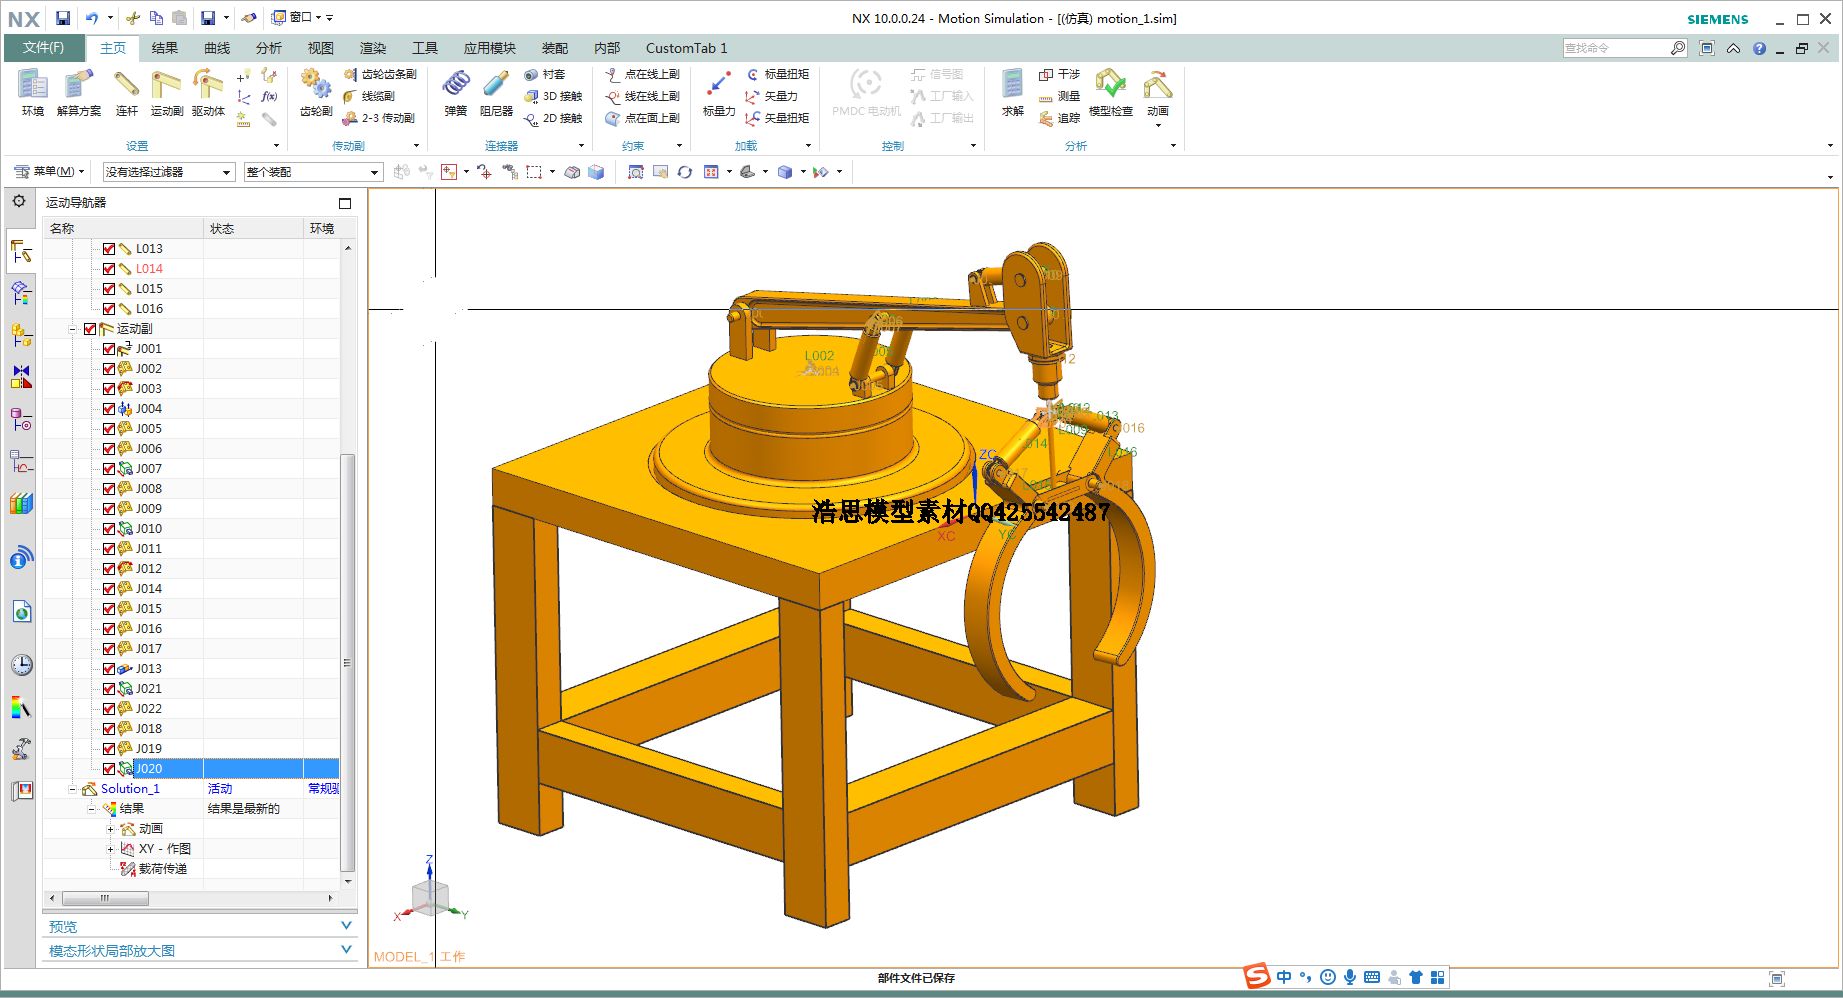Image resolution: width=1843 pixels, height=998 pixels.
Task: Switch to the 分析 ribbon tab
Action: (x=269, y=48)
